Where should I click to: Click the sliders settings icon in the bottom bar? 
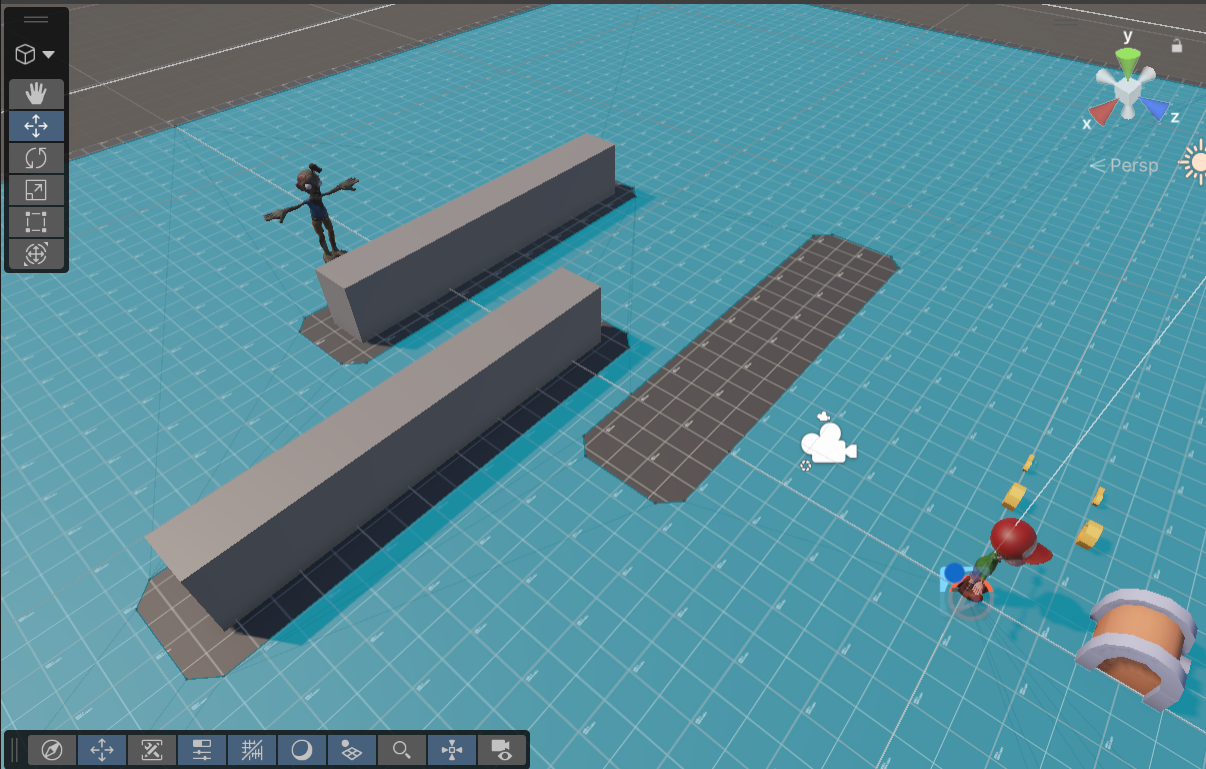202,750
